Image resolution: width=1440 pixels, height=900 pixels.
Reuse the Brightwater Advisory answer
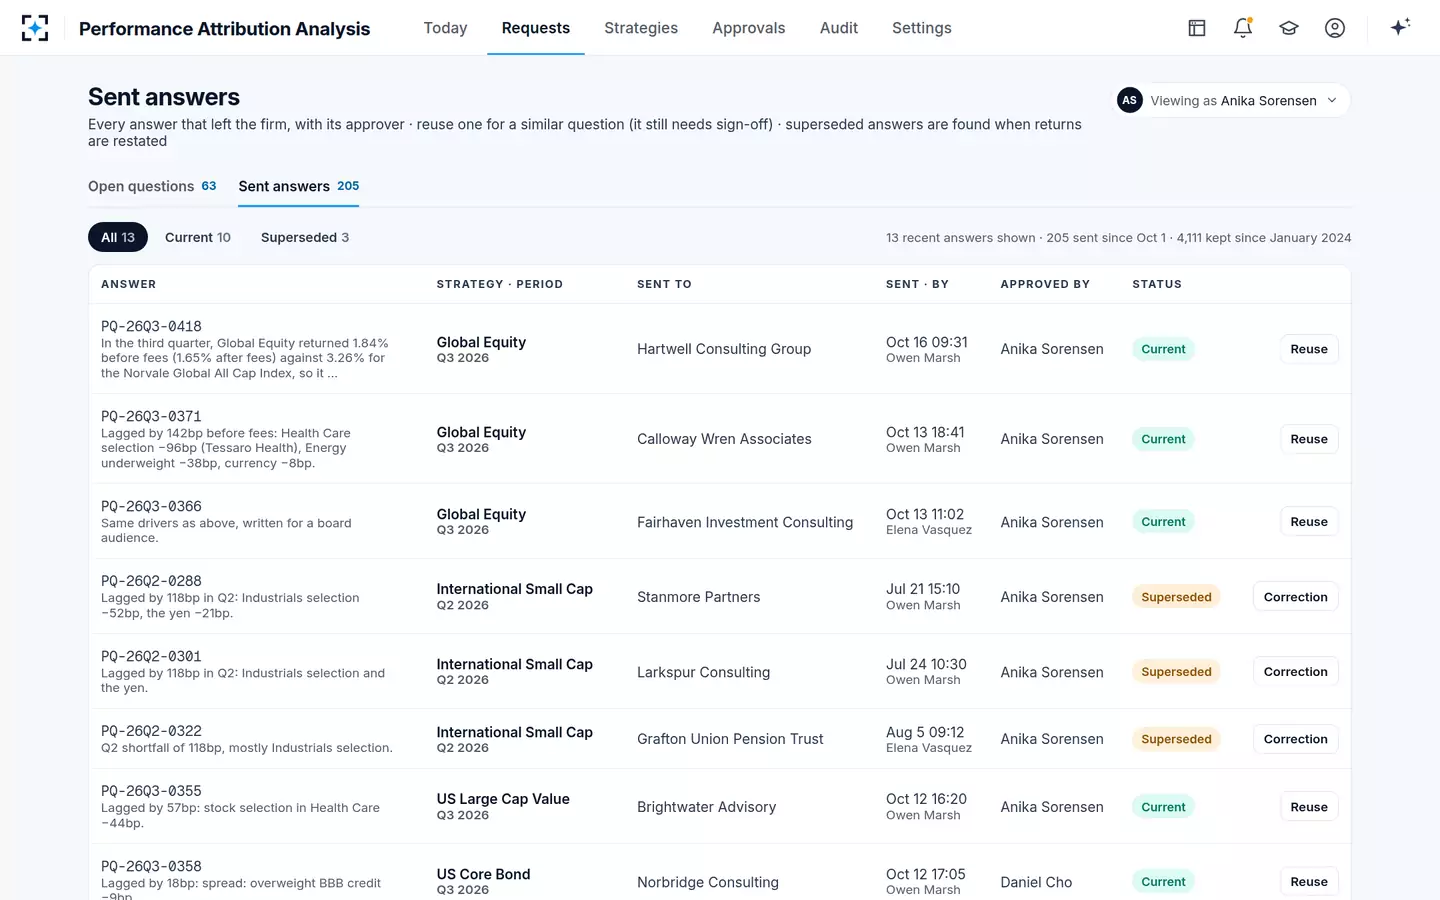point(1309,807)
